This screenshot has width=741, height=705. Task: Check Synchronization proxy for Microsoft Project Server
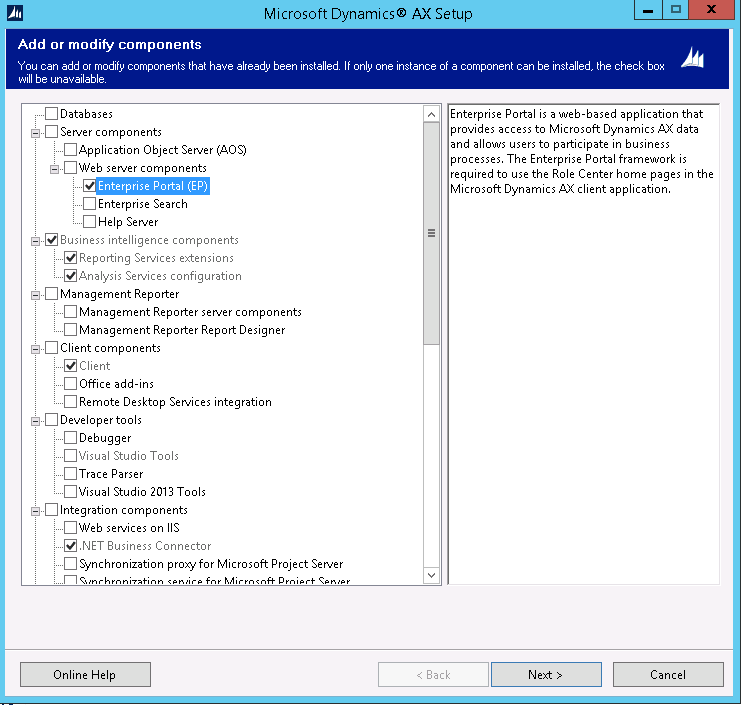[70, 564]
